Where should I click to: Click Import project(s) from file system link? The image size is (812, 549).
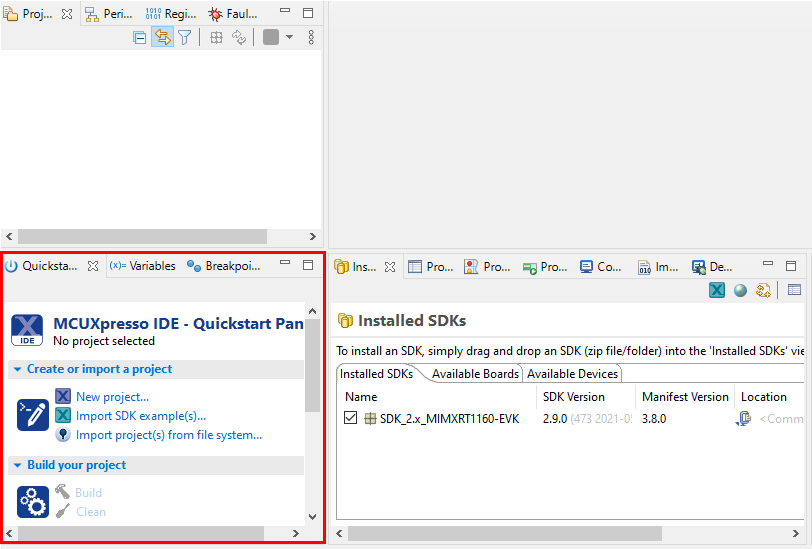click(168, 435)
